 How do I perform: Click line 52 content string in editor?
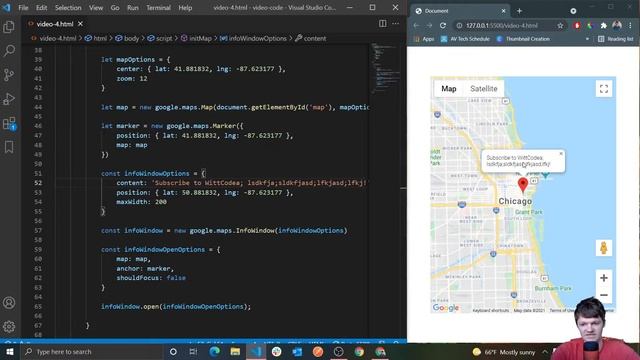click(x=259, y=183)
